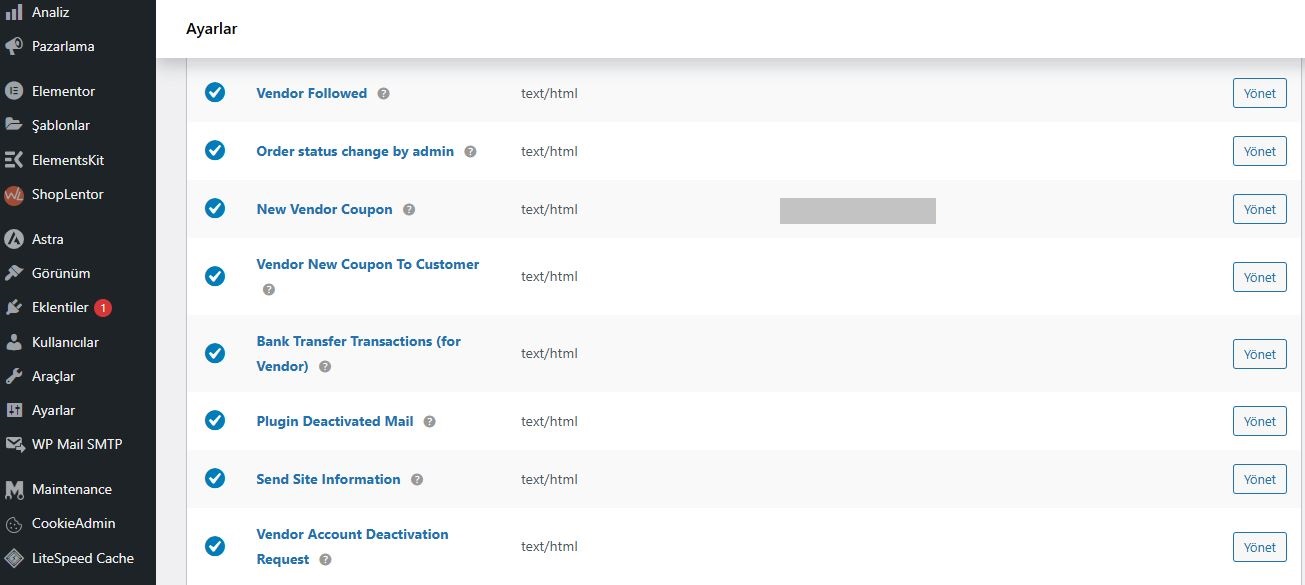Open the Vendor New Coupon To Customer link

tap(367, 265)
